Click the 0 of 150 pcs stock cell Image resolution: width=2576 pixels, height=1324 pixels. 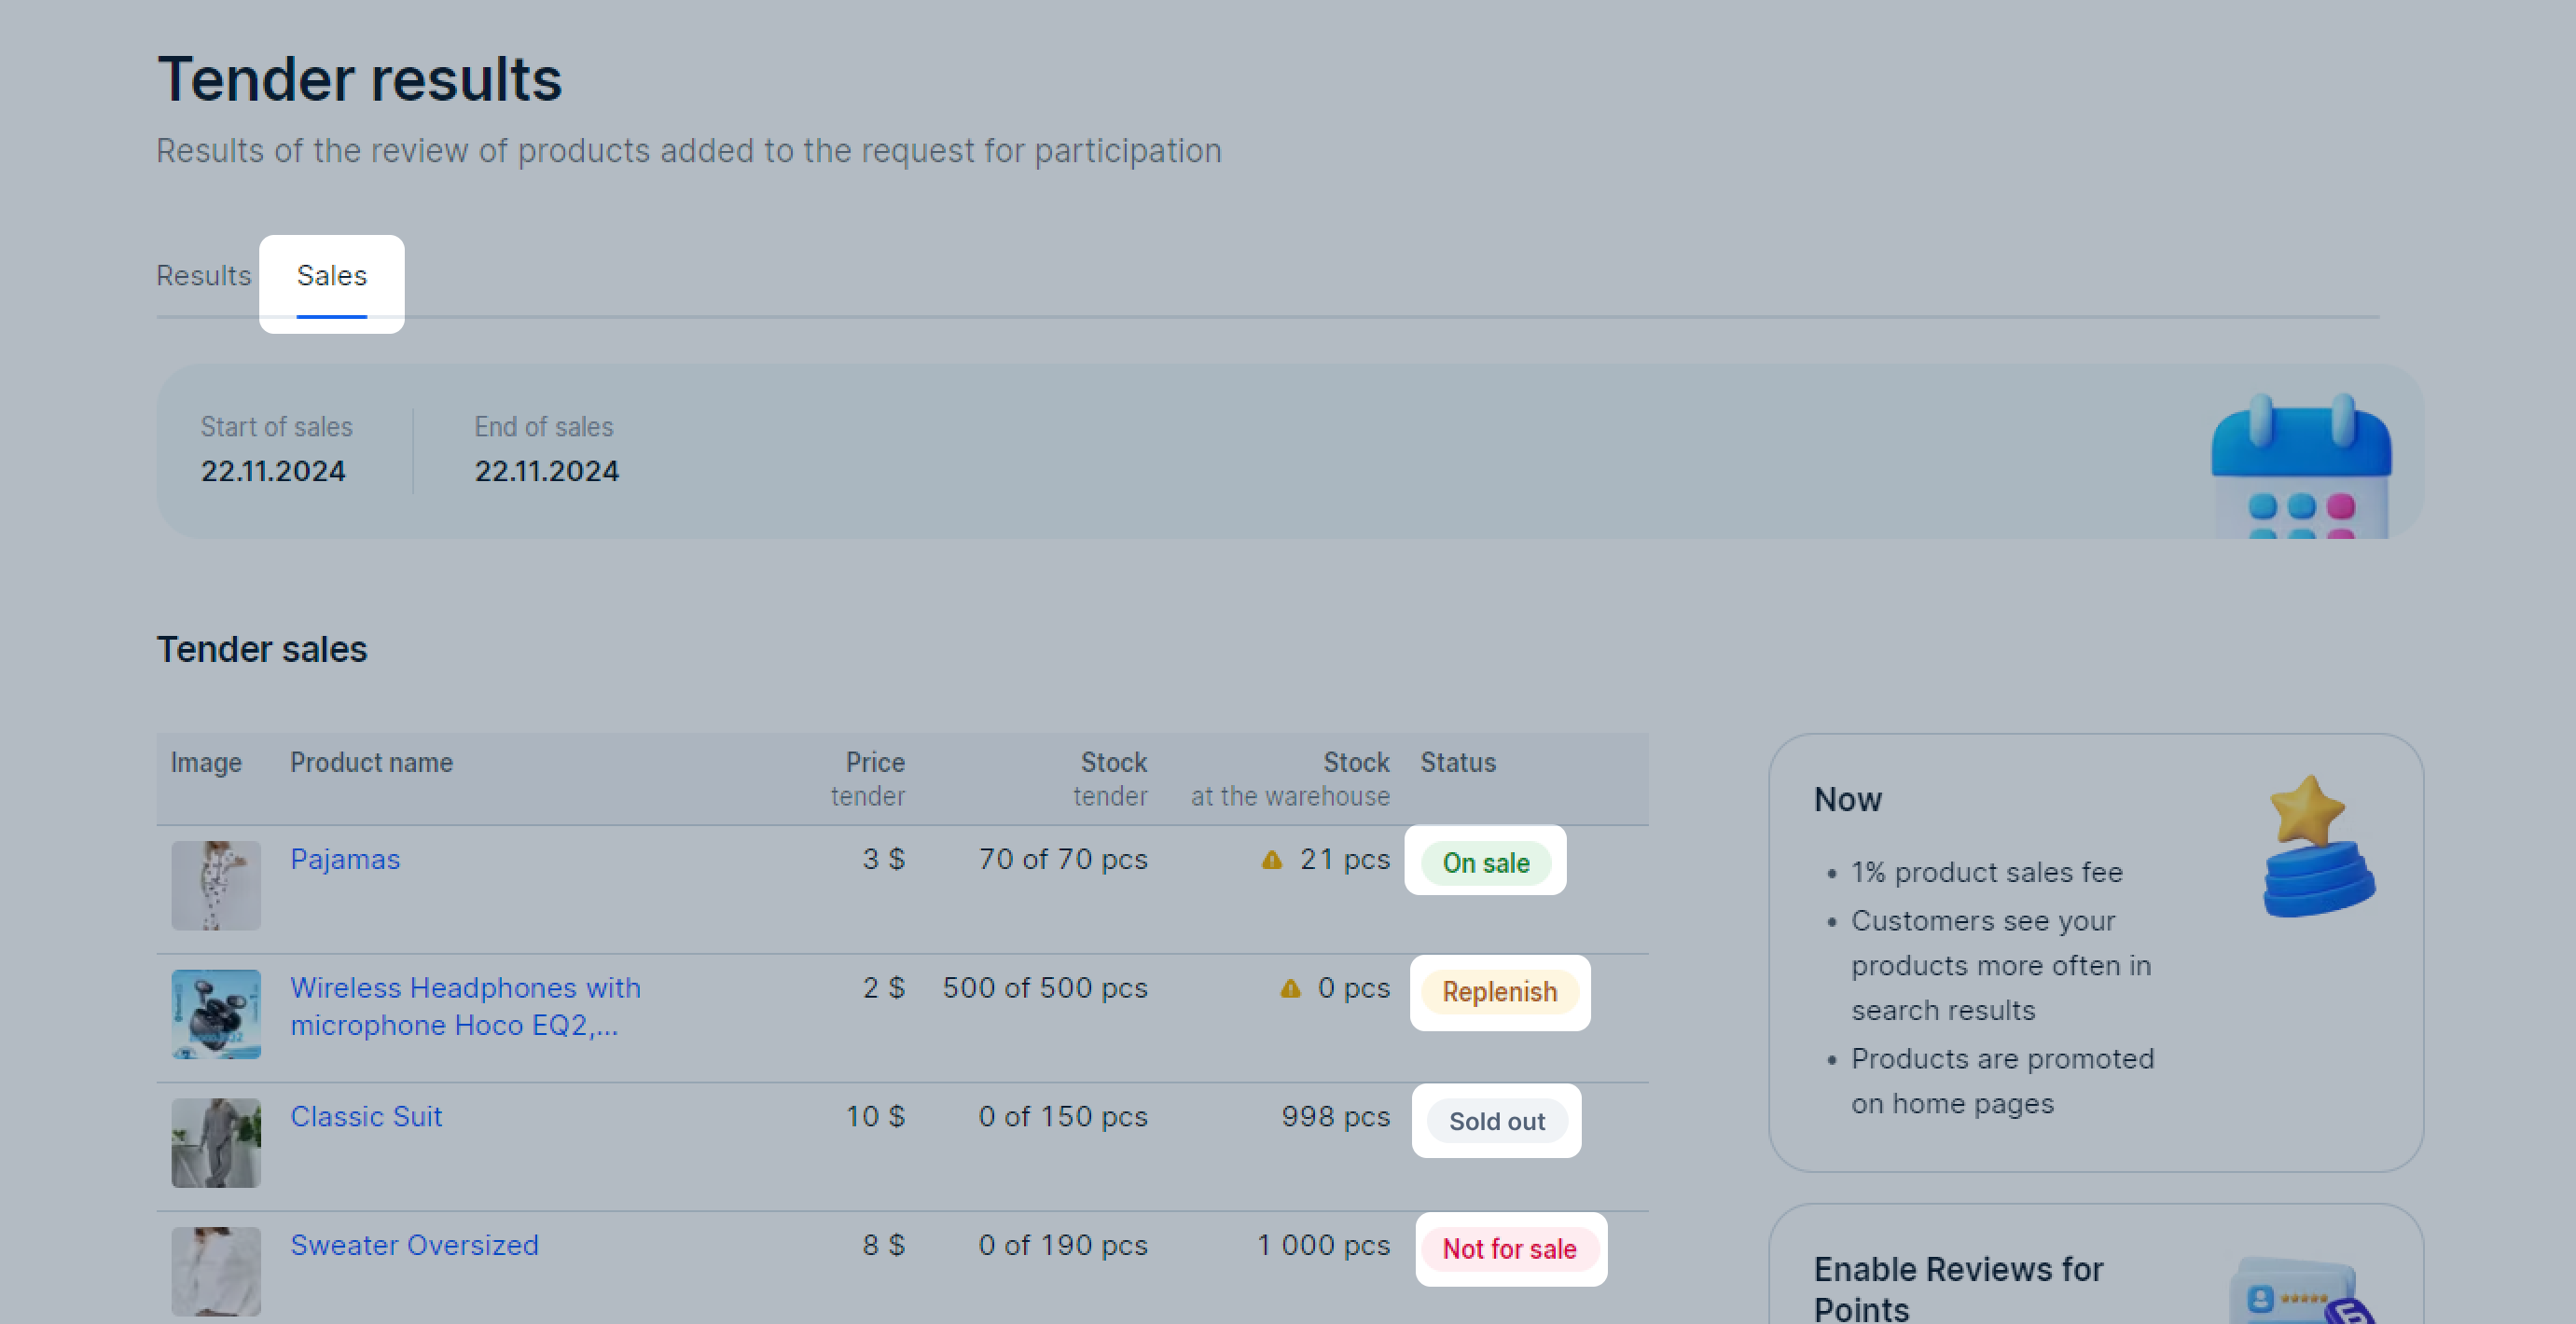[1062, 1116]
